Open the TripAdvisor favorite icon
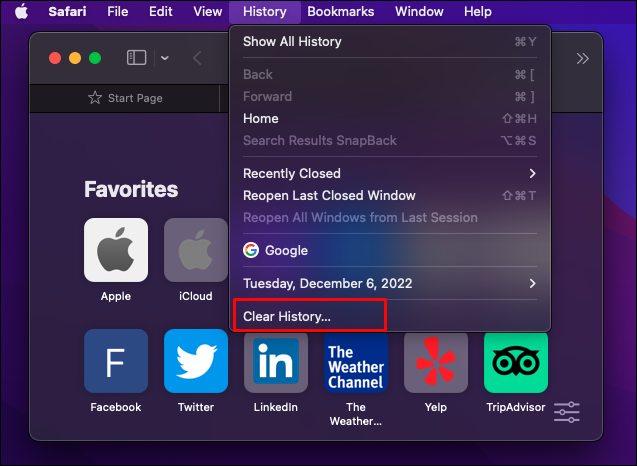 516,361
